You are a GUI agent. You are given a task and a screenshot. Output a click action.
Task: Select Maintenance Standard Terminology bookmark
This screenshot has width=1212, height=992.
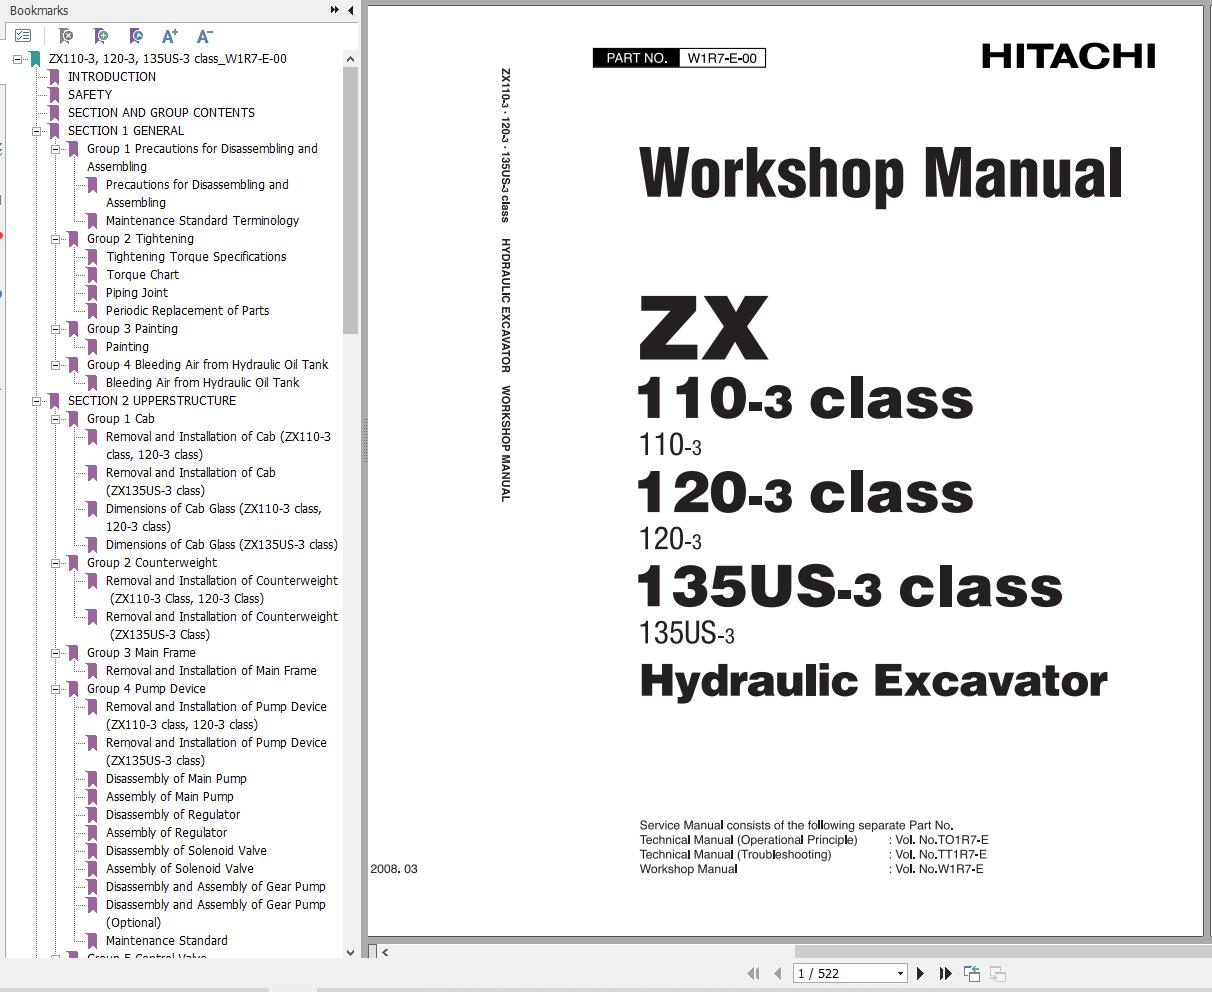pyautogui.click(x=203, y=221)
